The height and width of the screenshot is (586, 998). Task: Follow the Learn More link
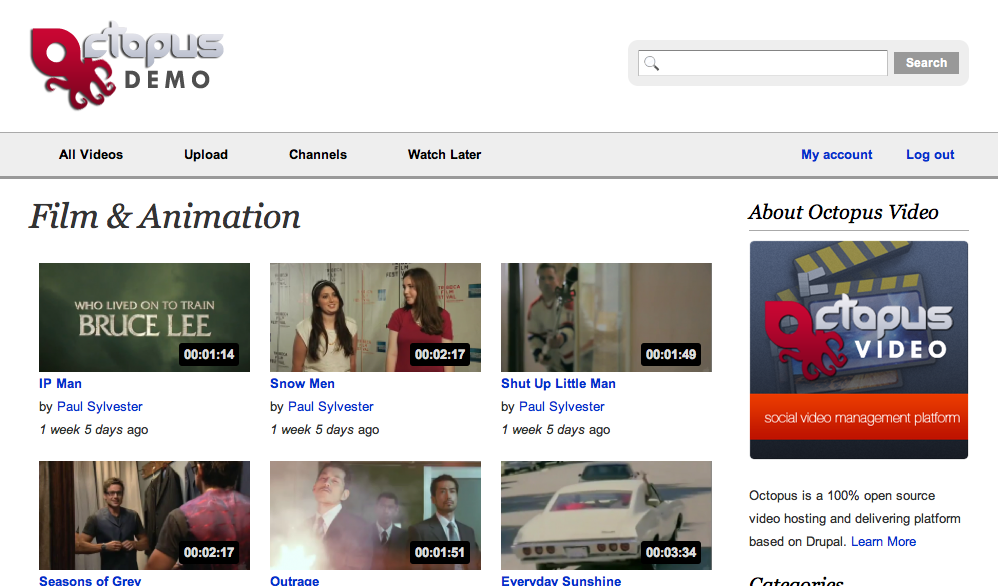coord(883,542)
